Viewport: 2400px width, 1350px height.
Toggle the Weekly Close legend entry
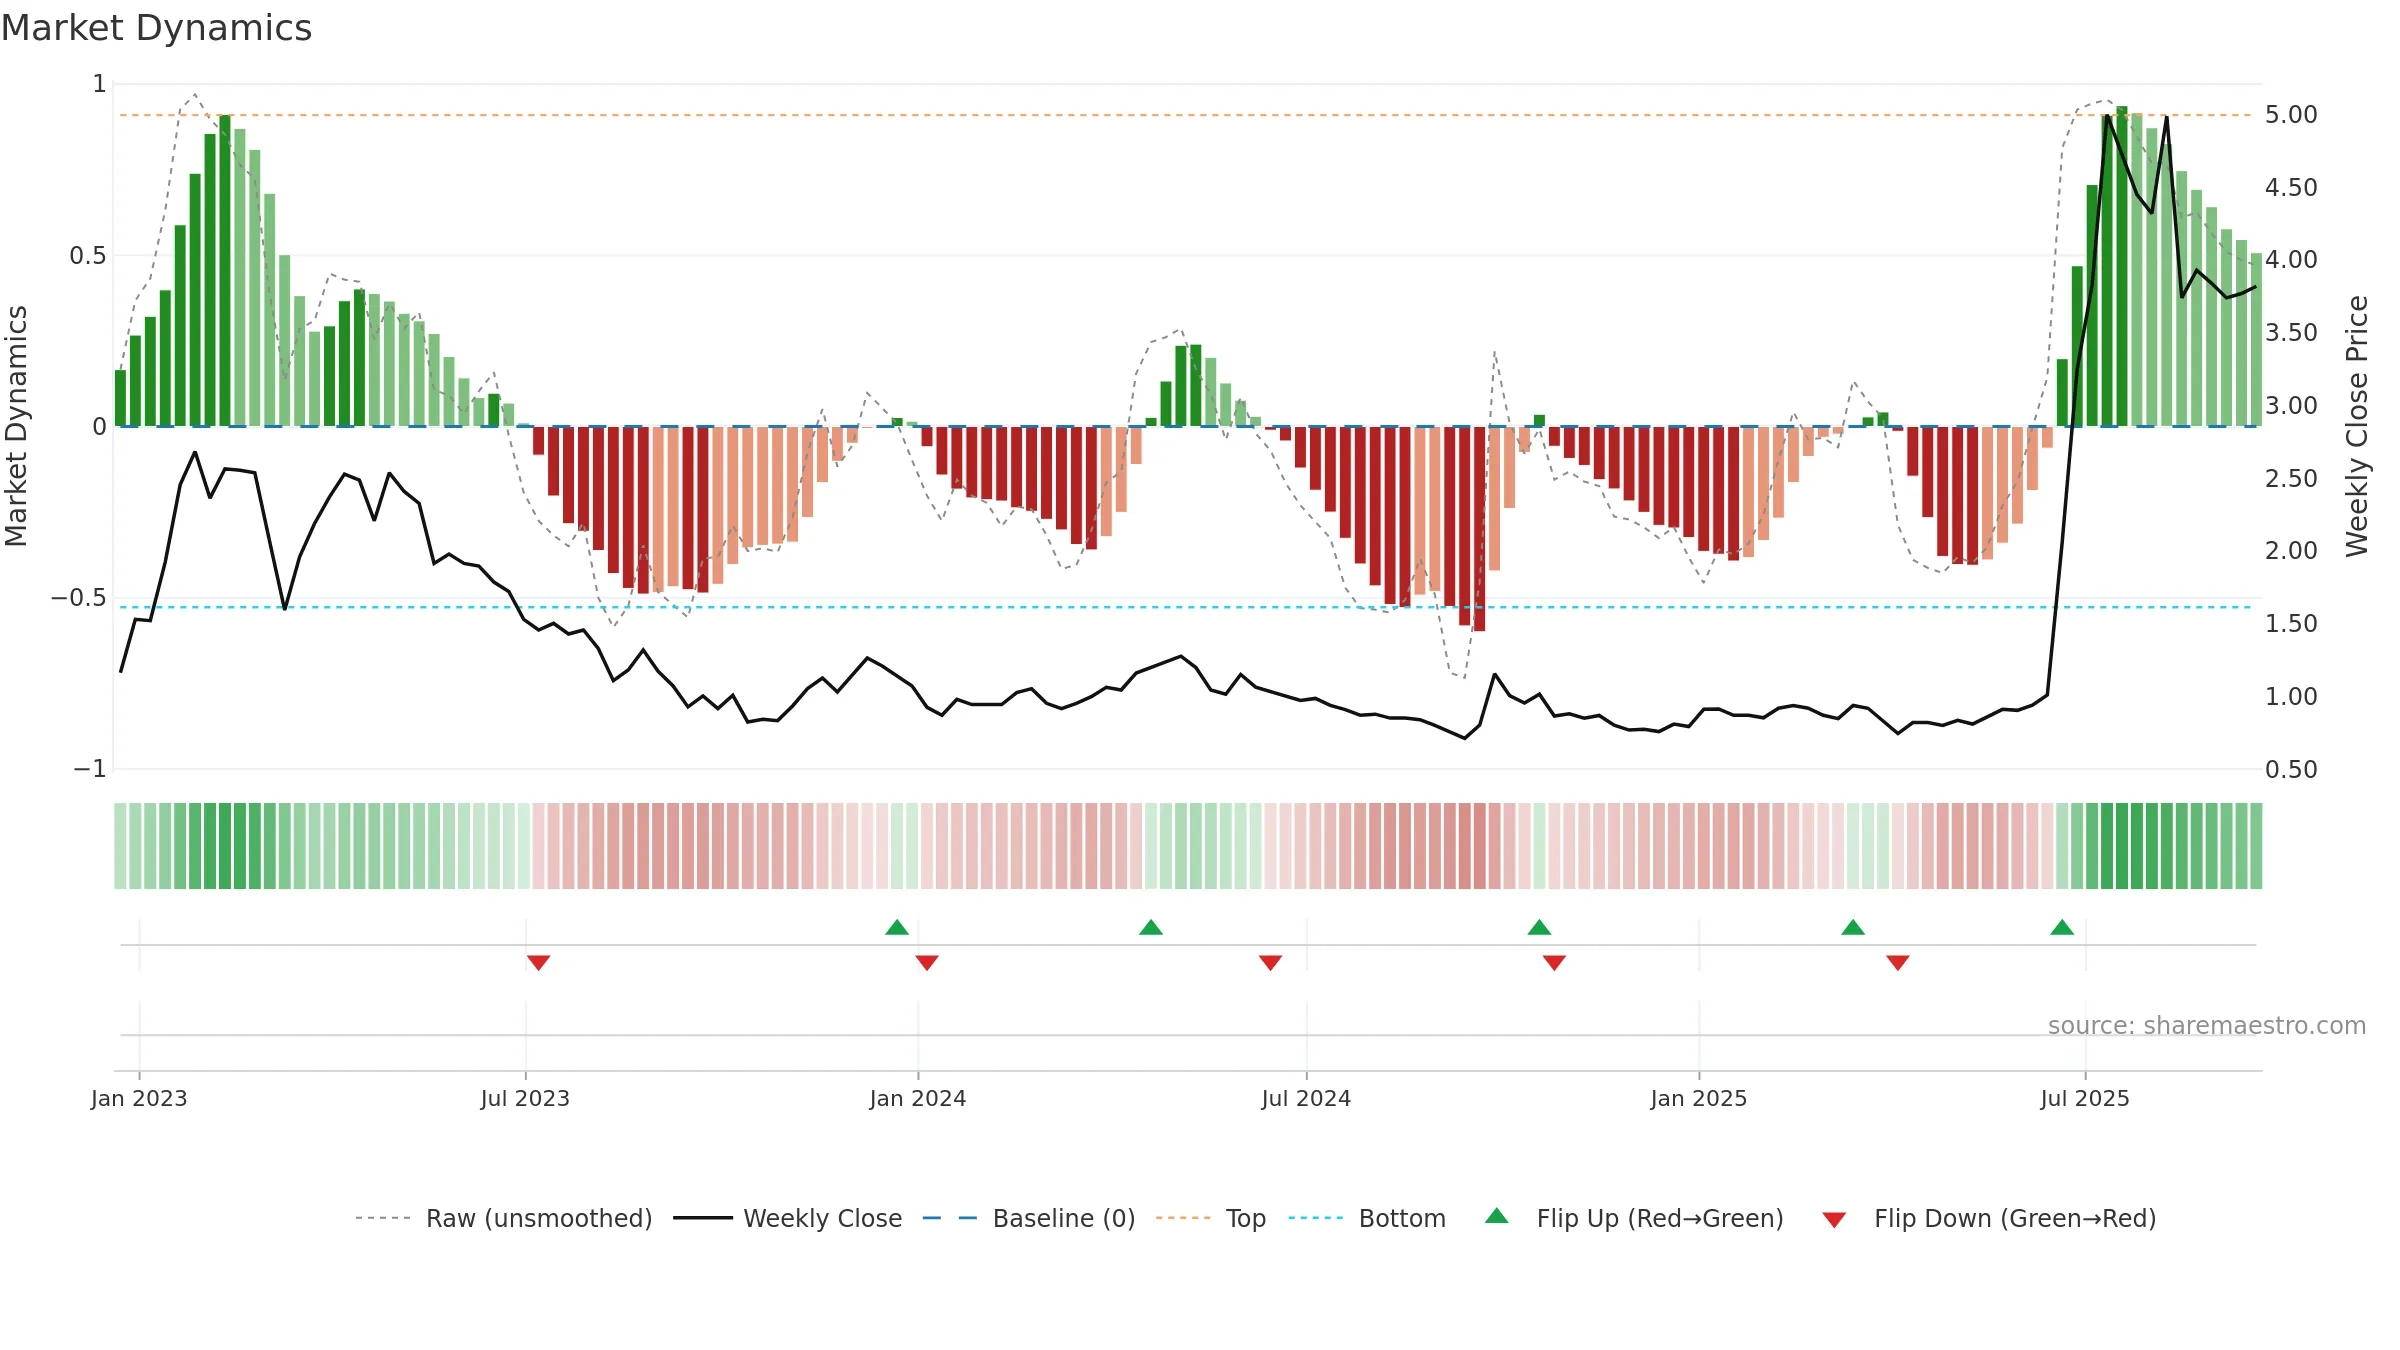[x=787, y=1218]
